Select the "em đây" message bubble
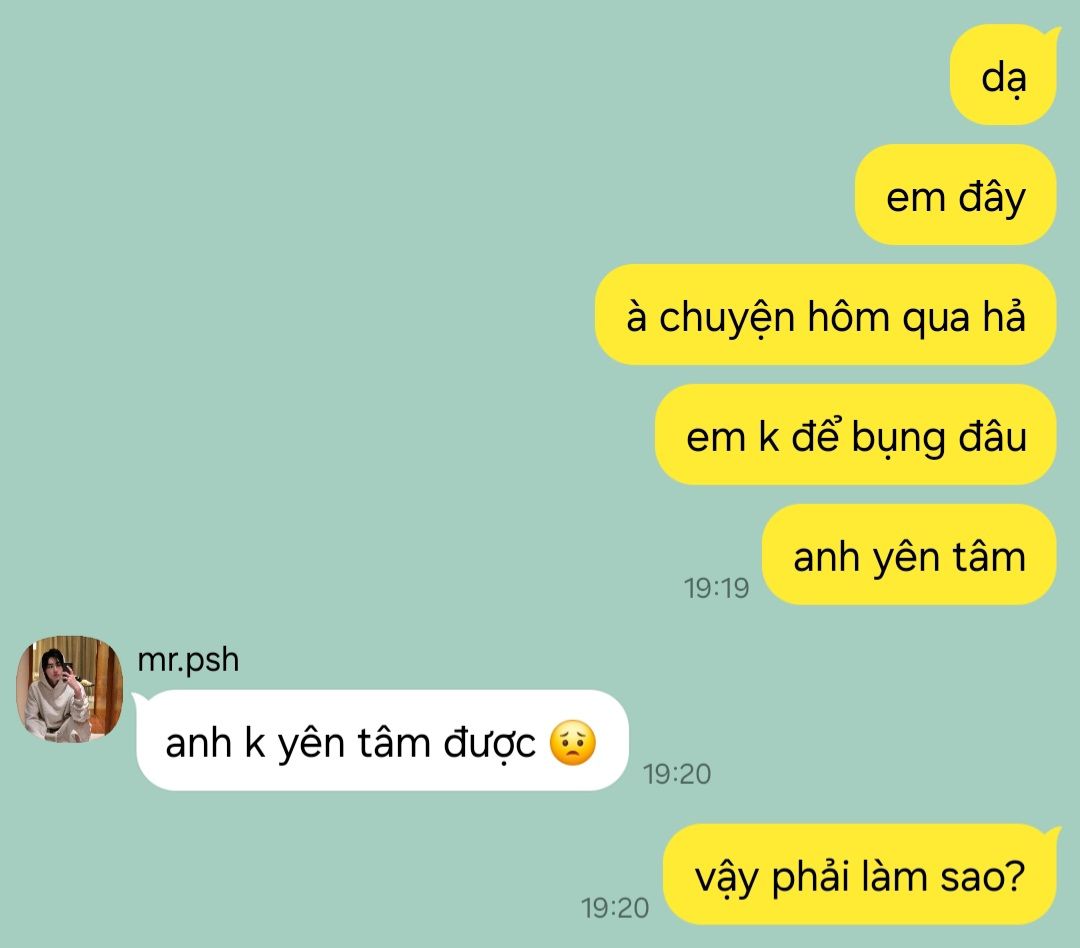The image size is (1080, 948). [955, 194]
